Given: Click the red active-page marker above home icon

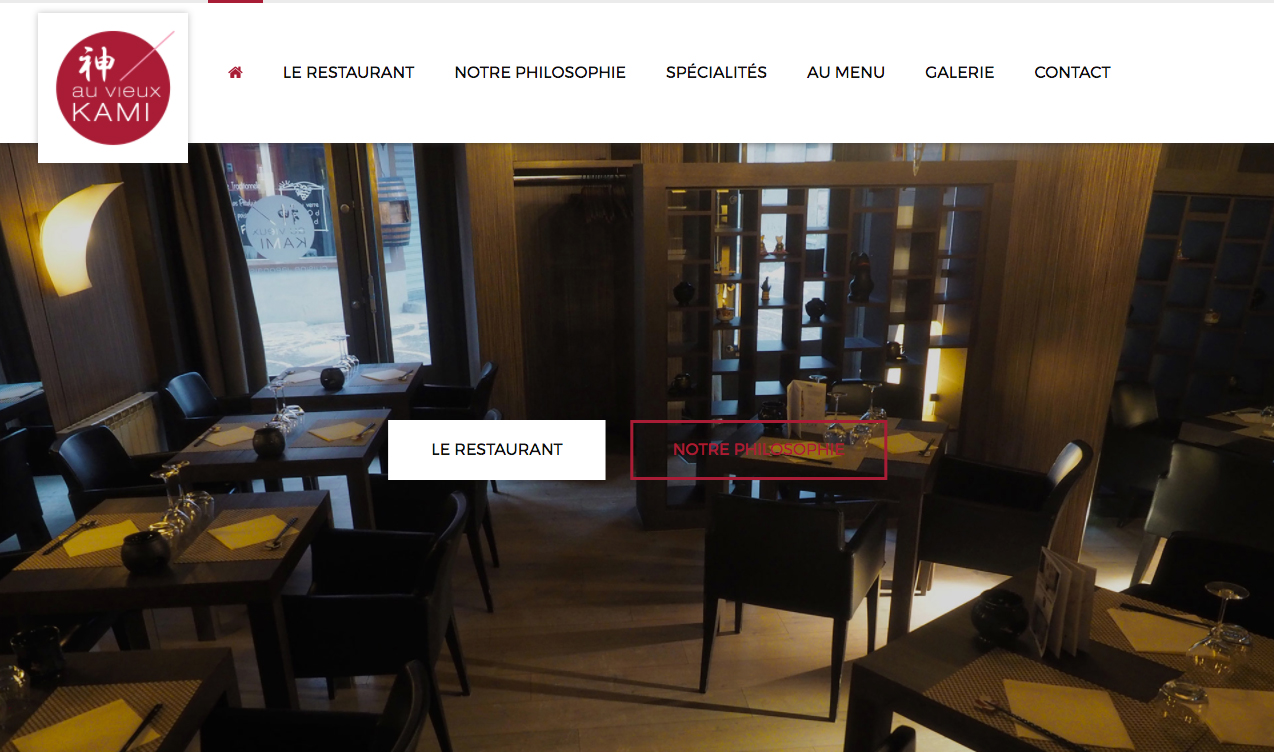Looking at the screenshot, I should point(235,2).
